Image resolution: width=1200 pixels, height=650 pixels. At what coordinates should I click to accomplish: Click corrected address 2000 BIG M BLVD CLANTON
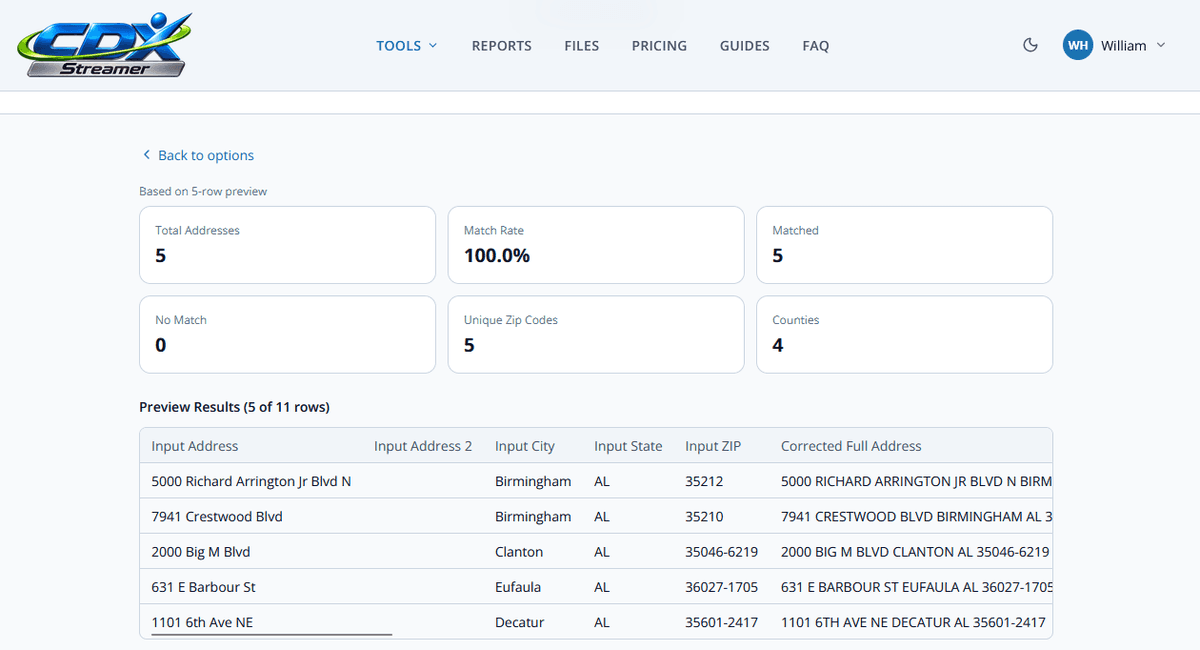915,552
